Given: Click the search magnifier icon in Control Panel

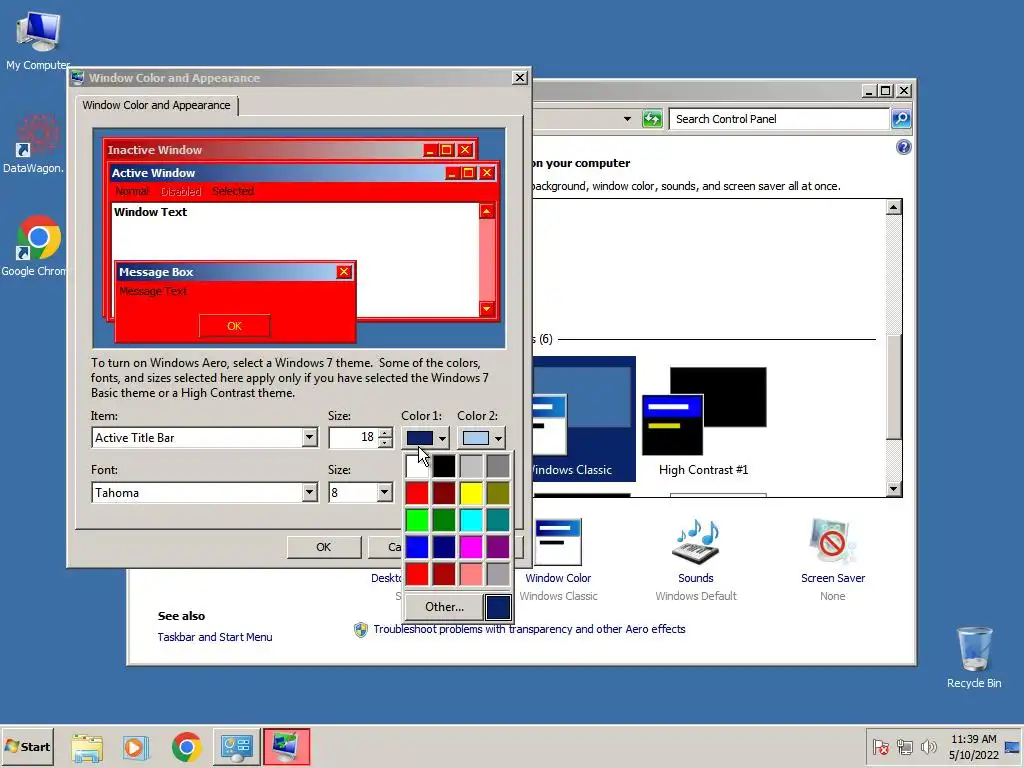Looking at the screenshot, I should (901, 119).
